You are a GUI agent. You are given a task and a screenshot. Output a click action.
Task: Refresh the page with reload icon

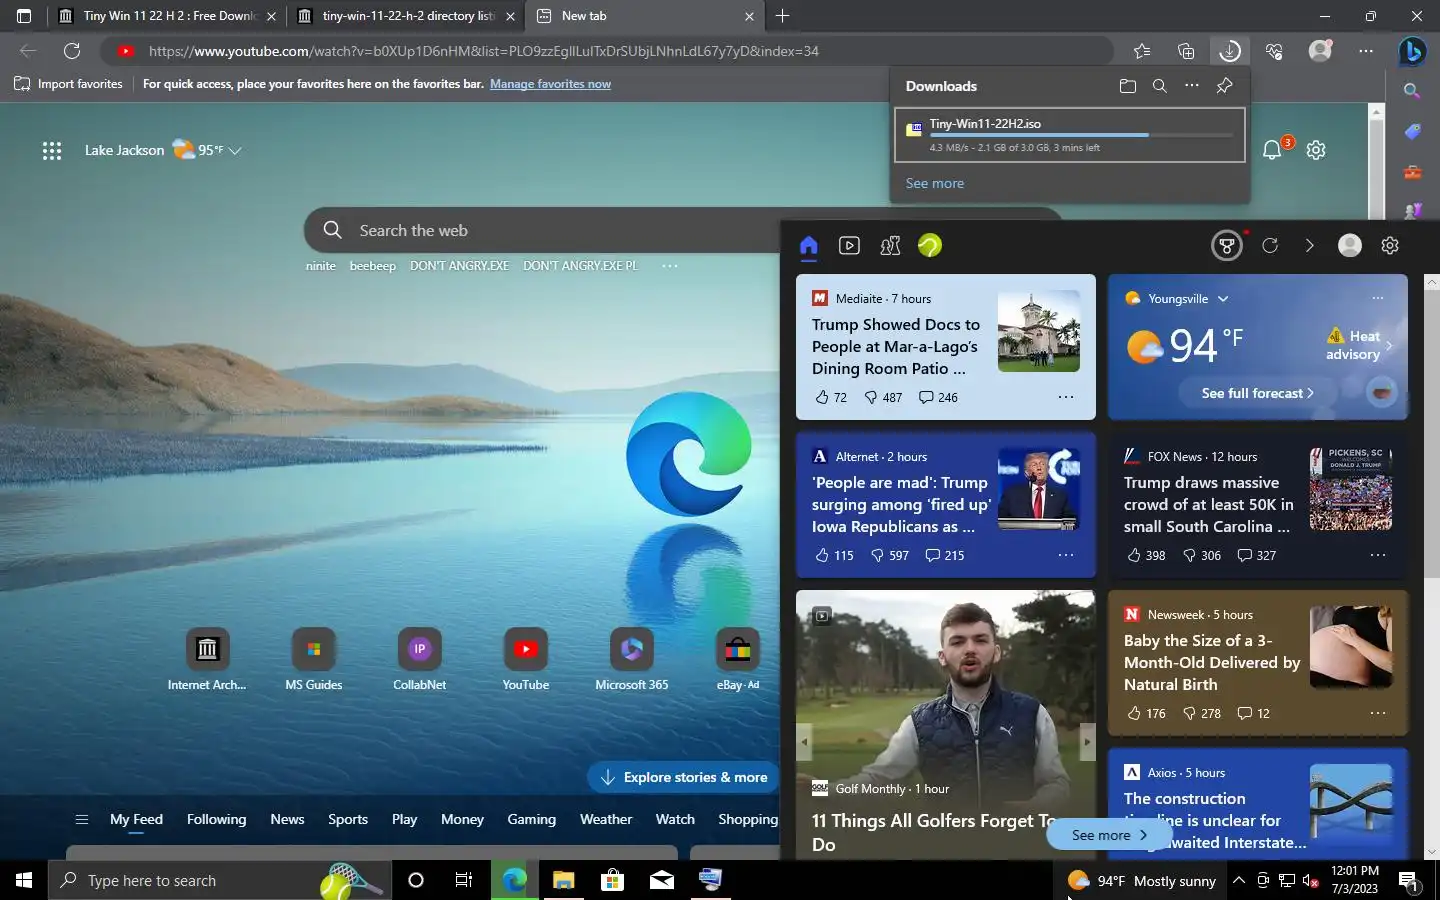(x=72, y=51)
